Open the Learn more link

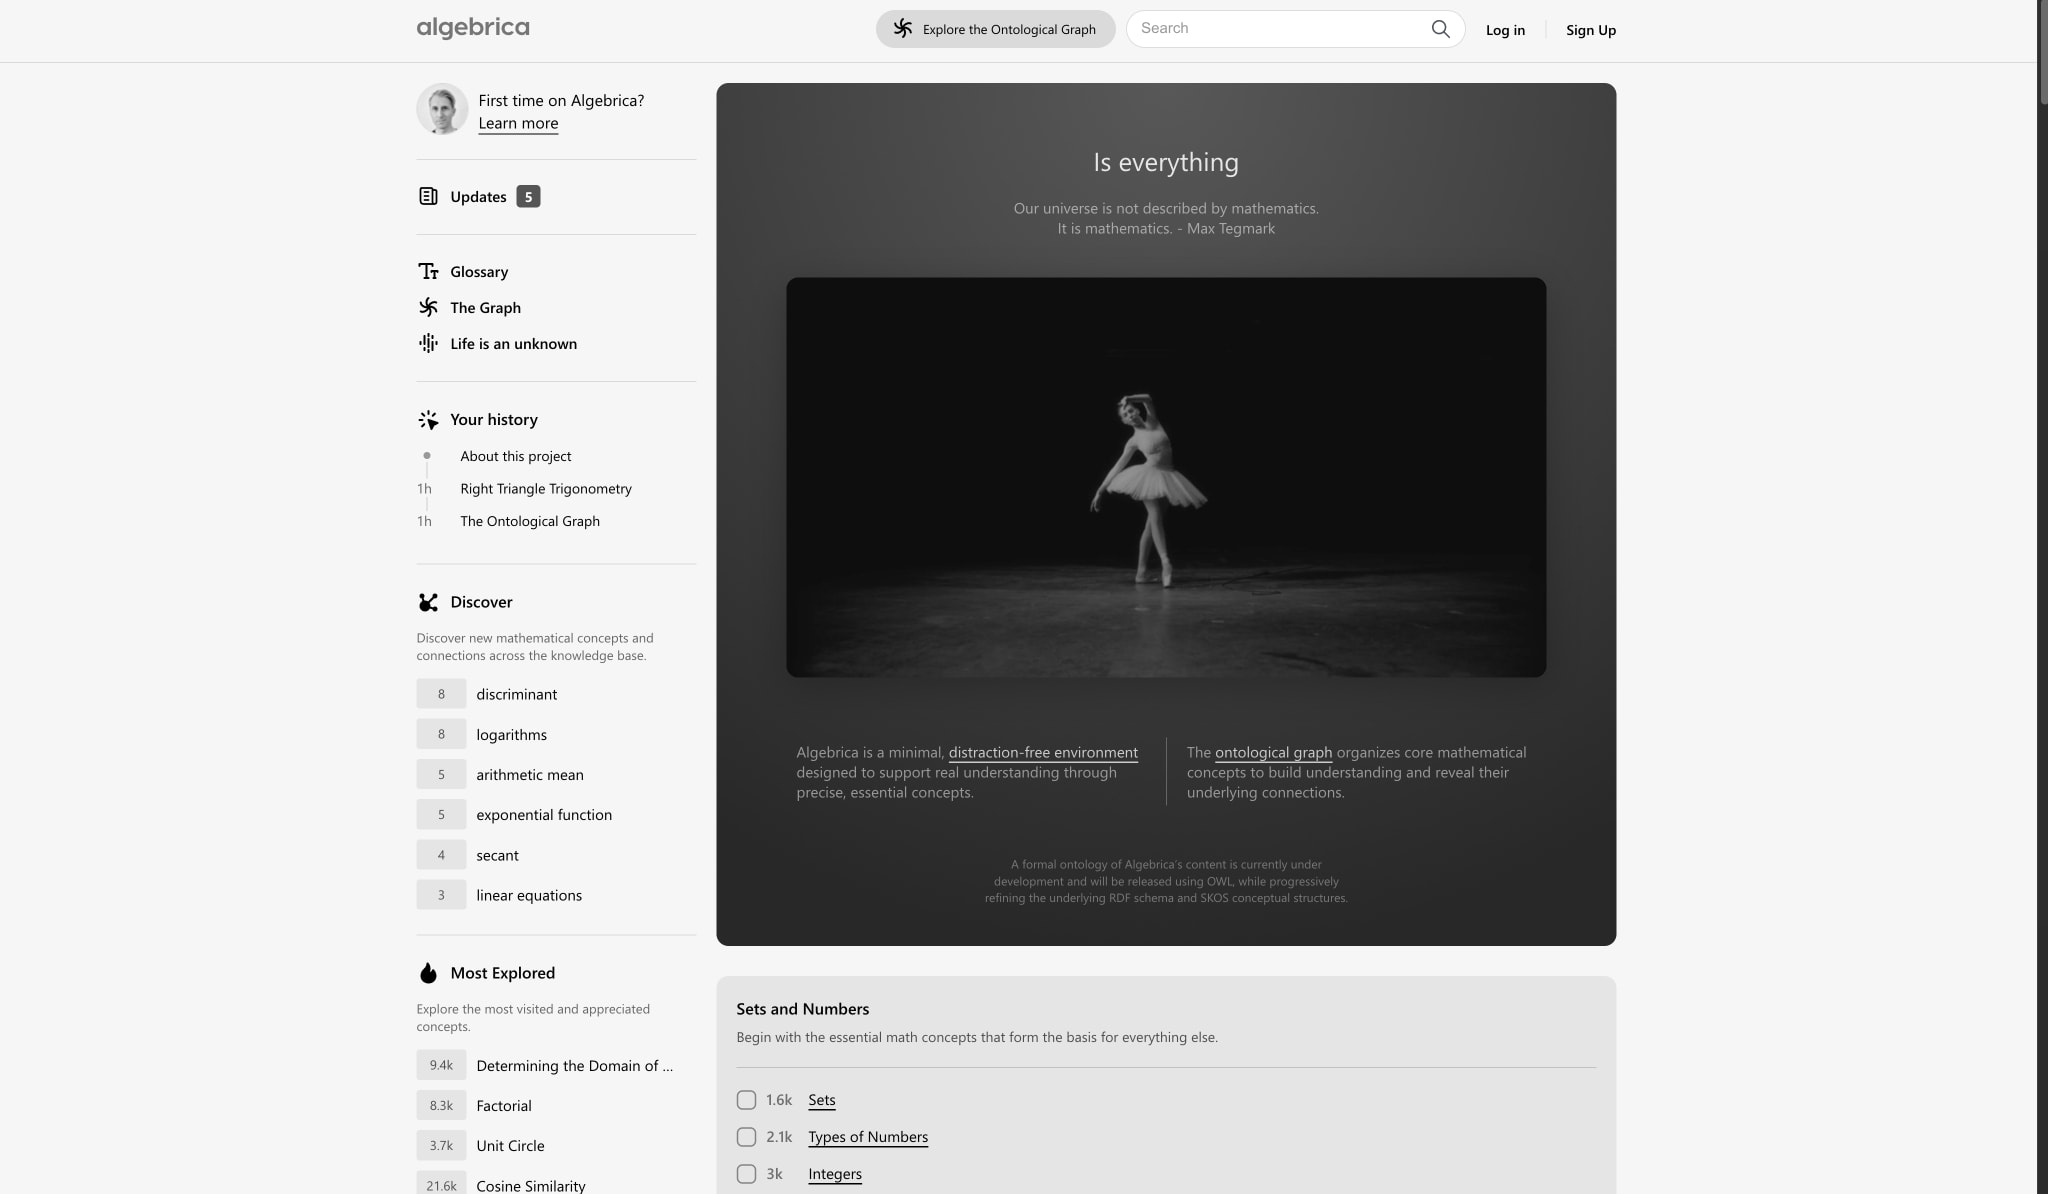[x=518, y=123]
